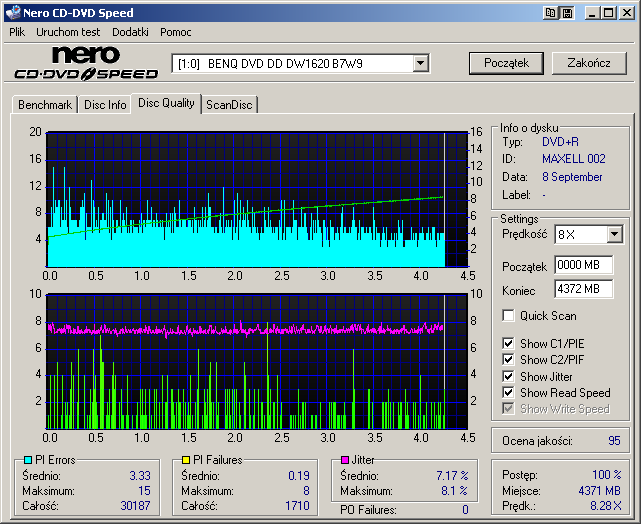Open the Dodatki menu
Viewport: 641px width, 524px height.
(130, 32)
